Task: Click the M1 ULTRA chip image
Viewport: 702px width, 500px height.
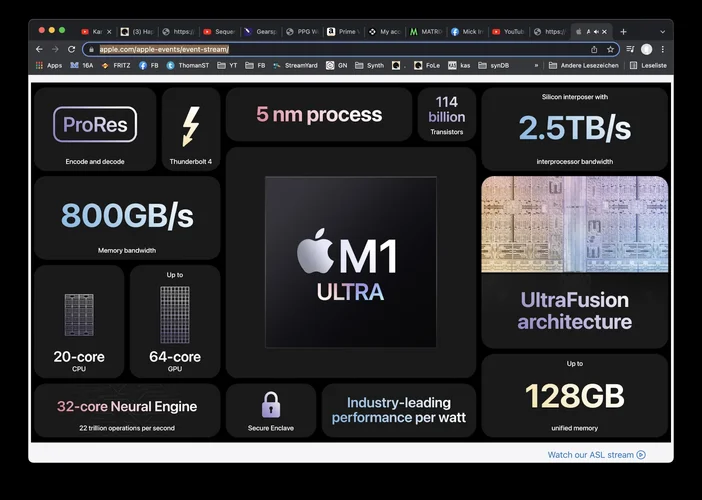Action: 351,262
